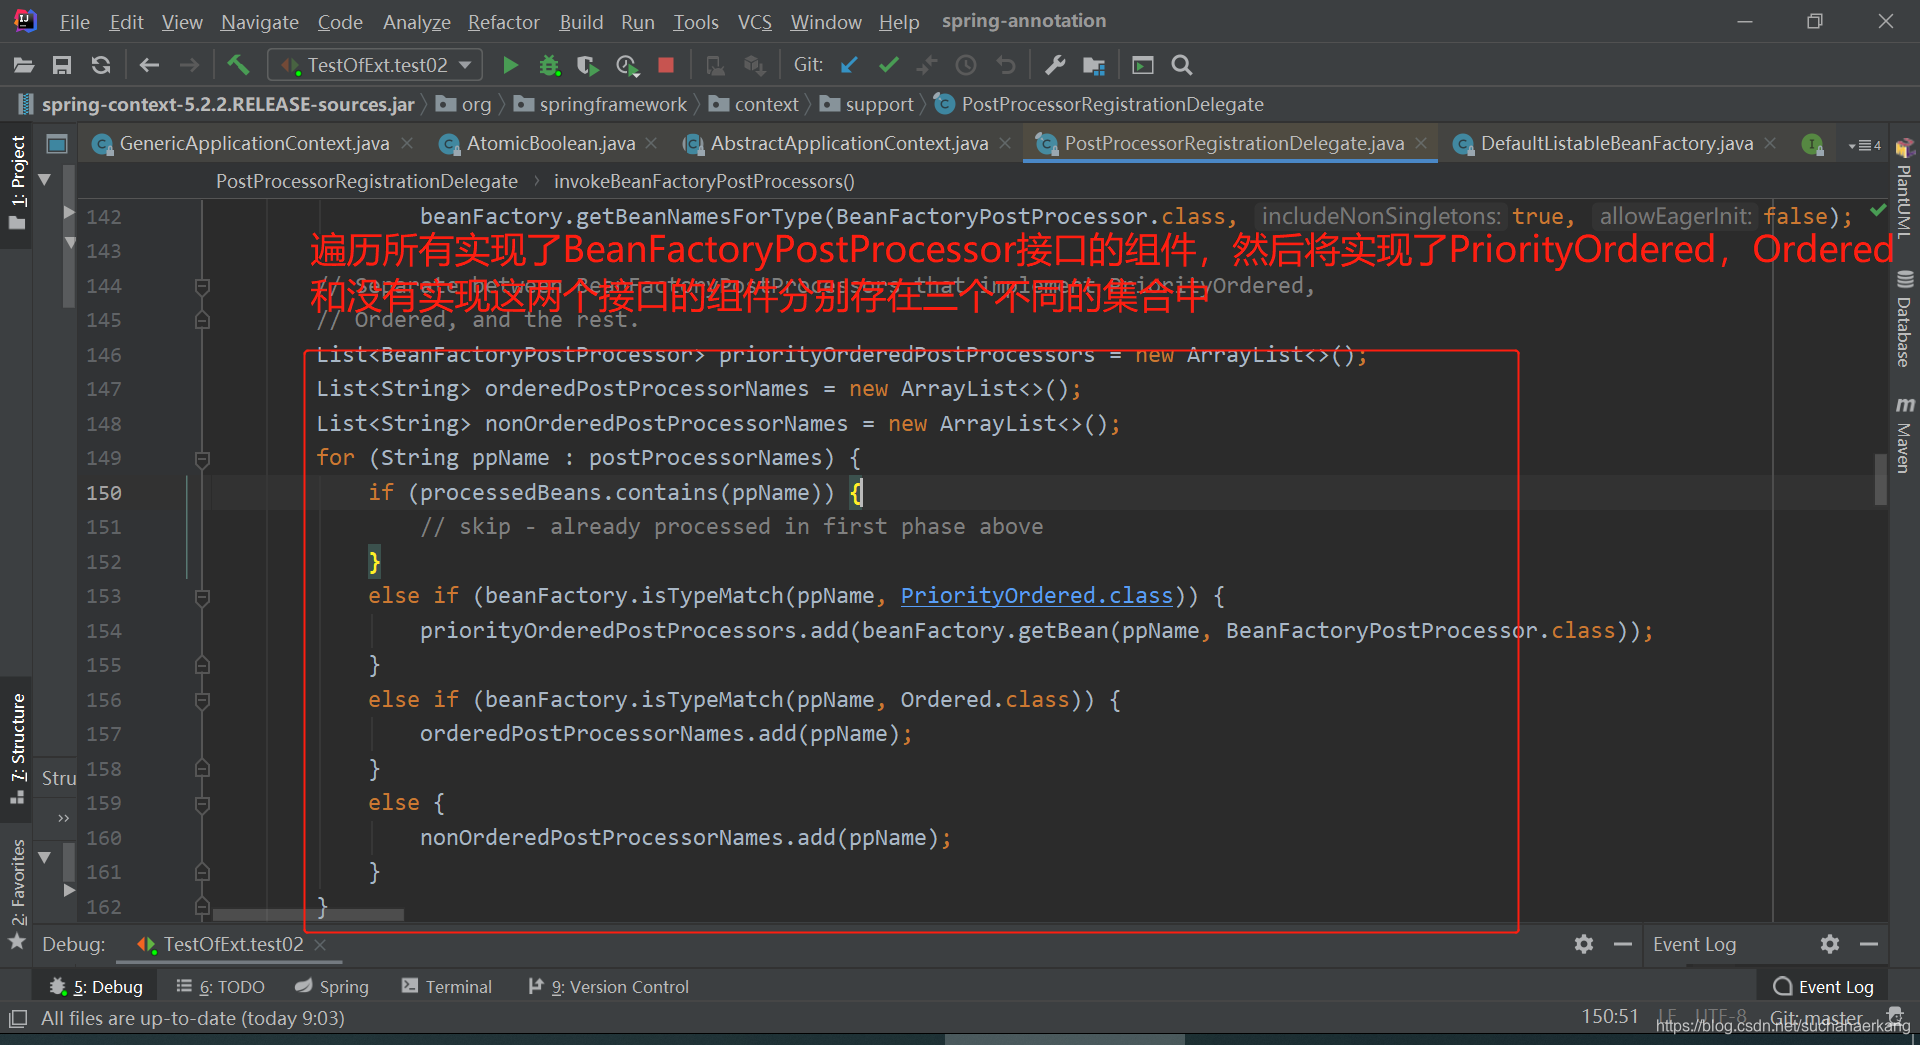Update project with Git blue arrow
Screen dimensions: 1920x1045
click(849, 65)
